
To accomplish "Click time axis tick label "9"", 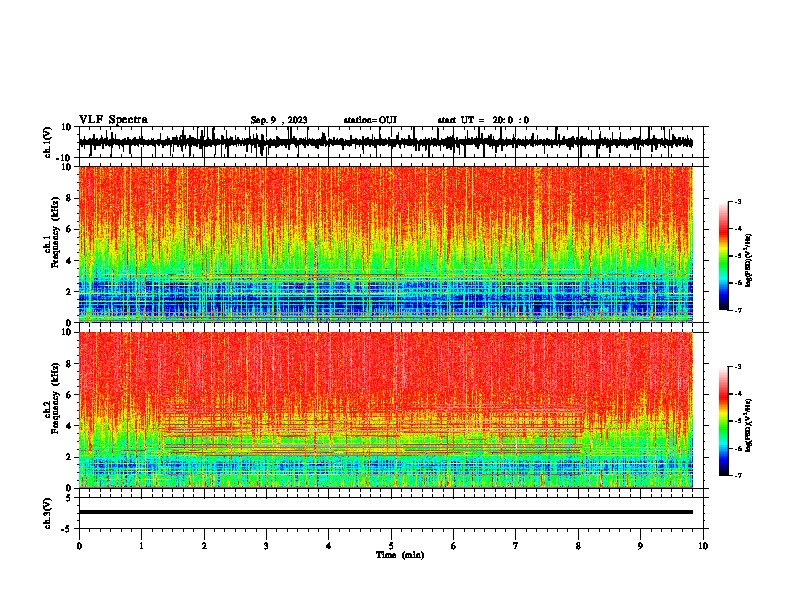I will [640, 546].
